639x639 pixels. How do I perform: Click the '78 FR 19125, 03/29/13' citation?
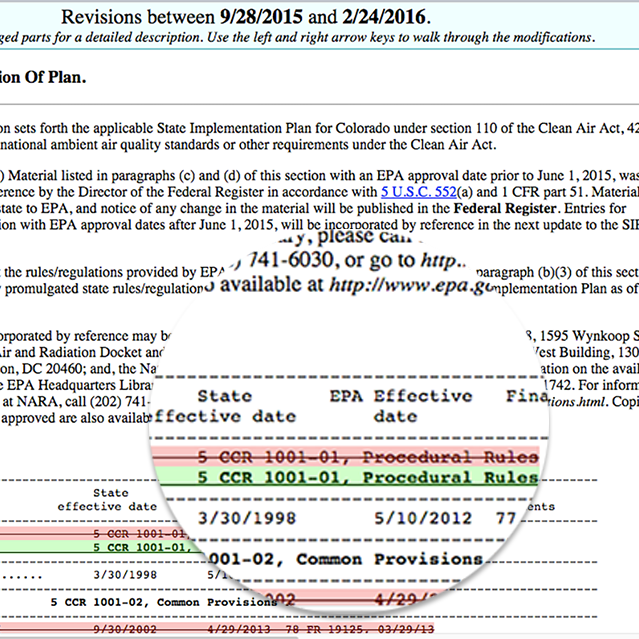coord(360,629)
